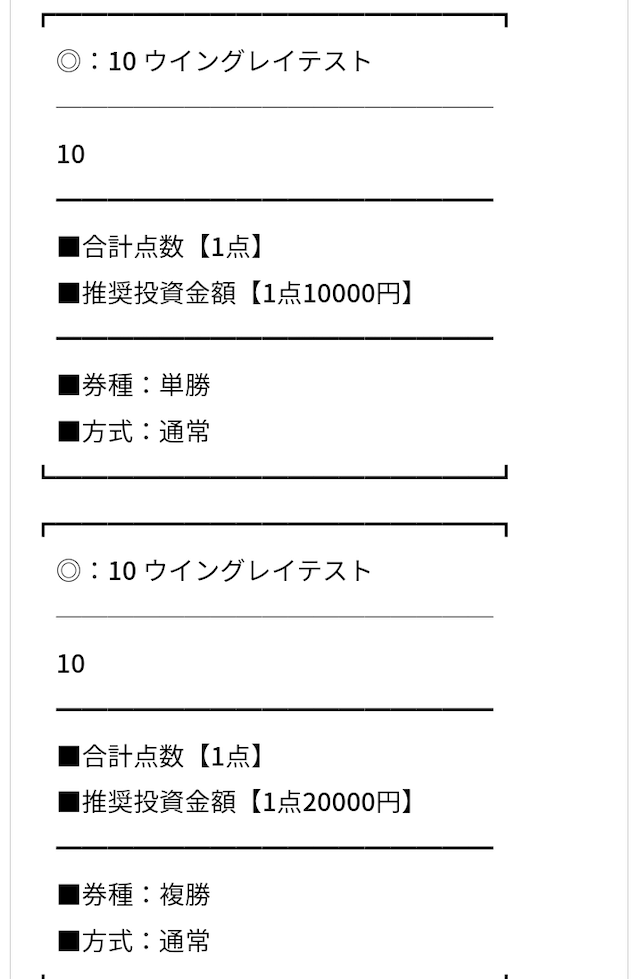The height and width of the screenshot is (979, 640).
Task: Click the standalone number 10 in 単勝 card
Action: [71, 155]
